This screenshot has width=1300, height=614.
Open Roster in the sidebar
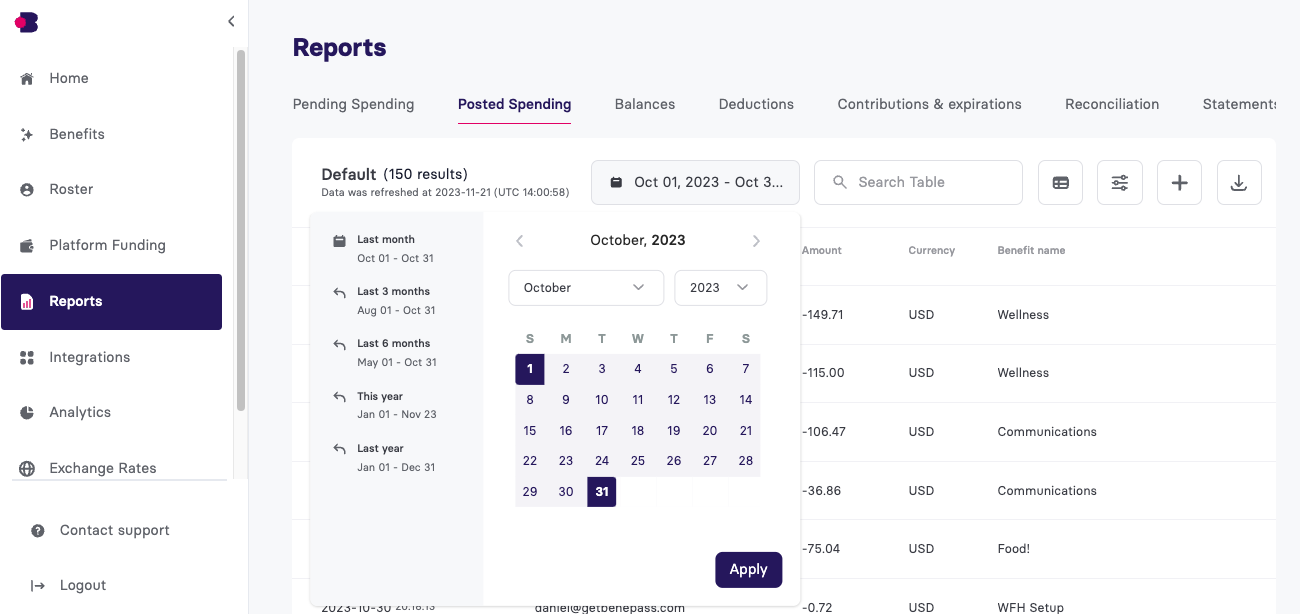click(111, 190)
